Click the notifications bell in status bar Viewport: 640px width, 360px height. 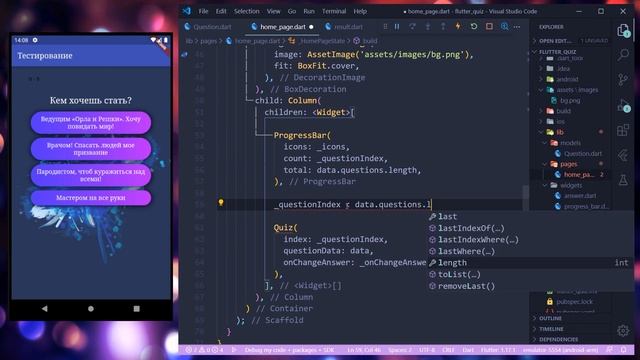pyautogui.click(x=623, y=350)
